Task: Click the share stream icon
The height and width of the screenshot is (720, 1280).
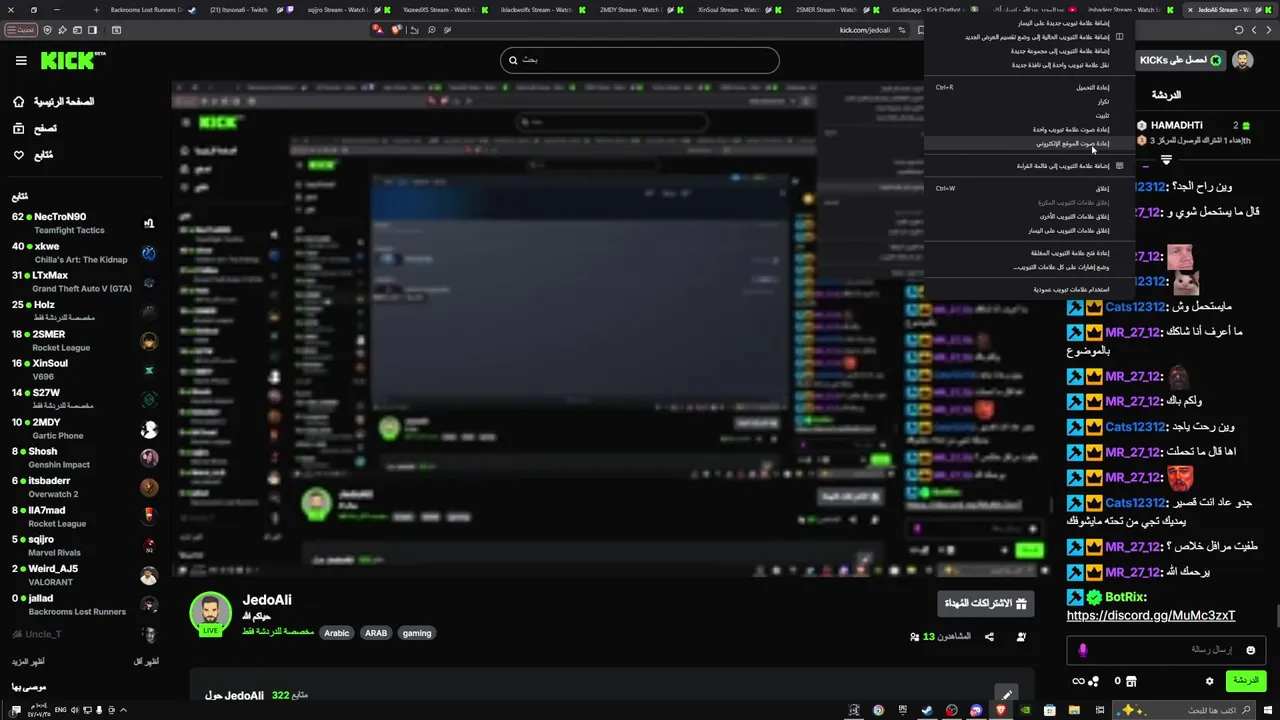Action: (x=989, y=637)
